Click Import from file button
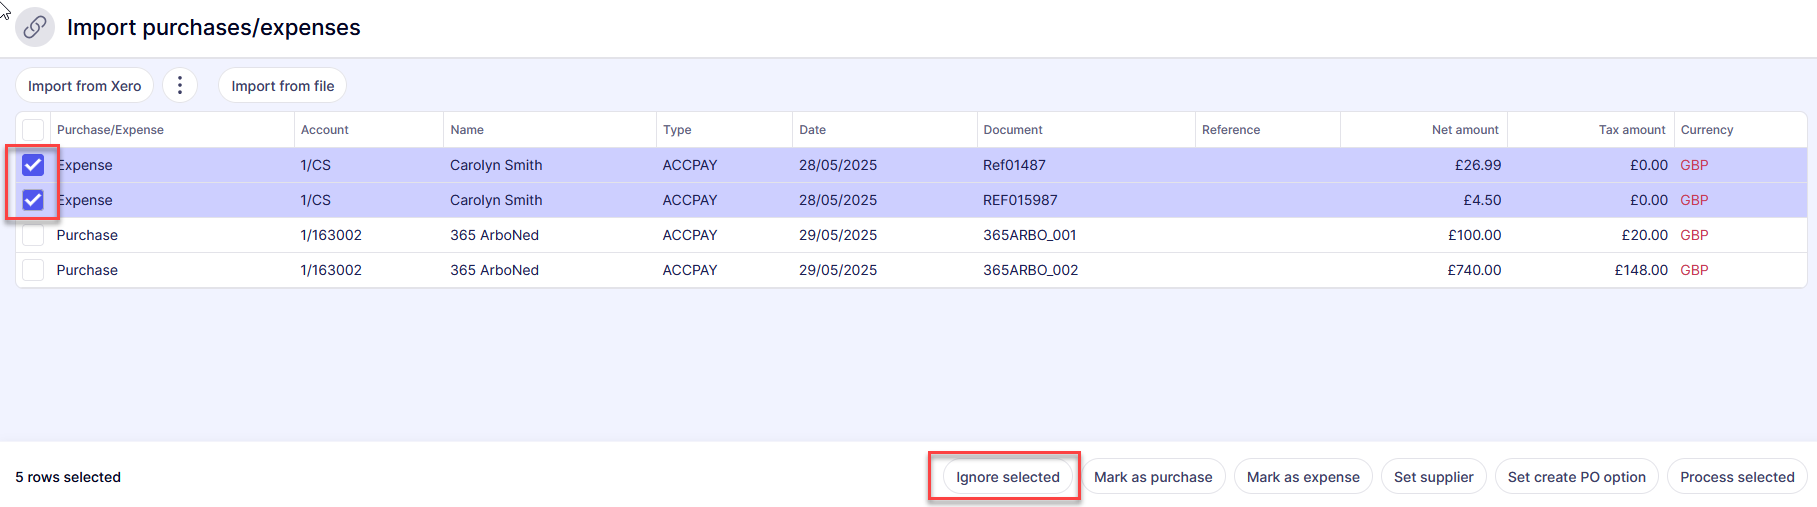The image size is (1817, 507). click(283, 86)
